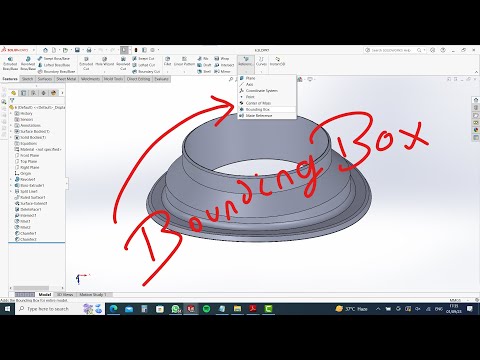480x360 pixels.
Task: Click the Extruded Boss/Base tool
Action: point(10,63)
